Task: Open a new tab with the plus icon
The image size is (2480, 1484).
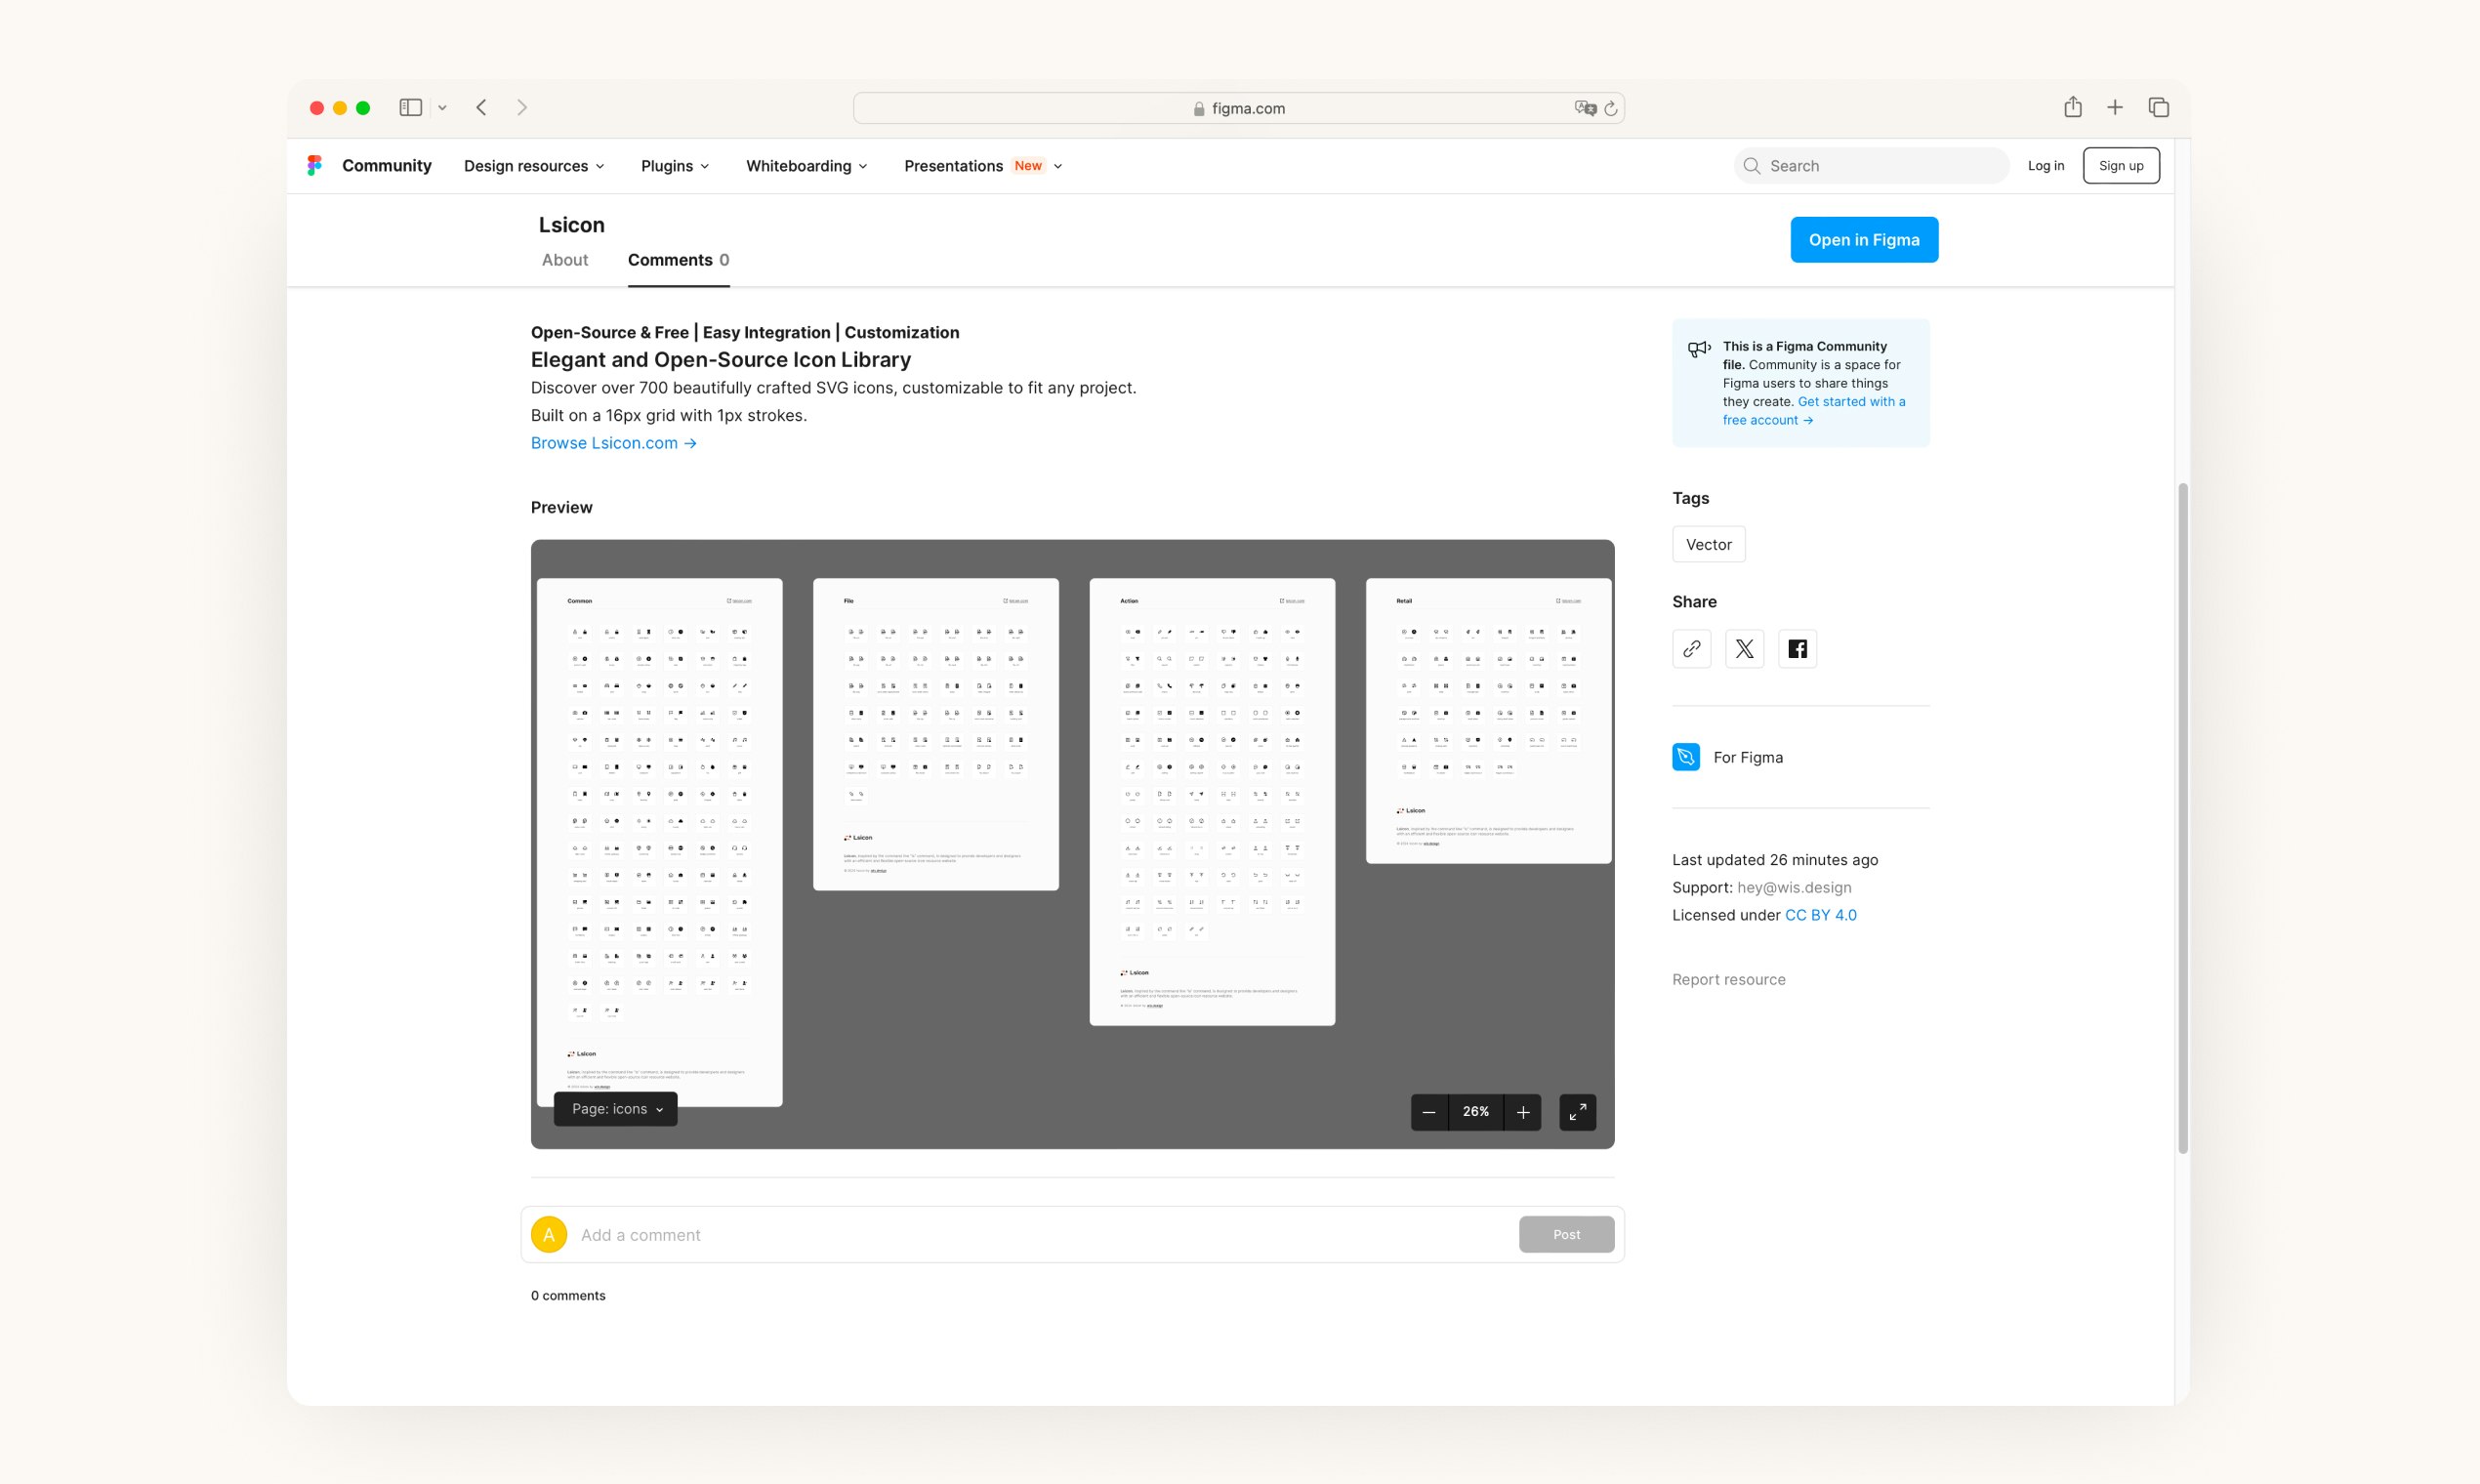Action: pos(2115,108)
